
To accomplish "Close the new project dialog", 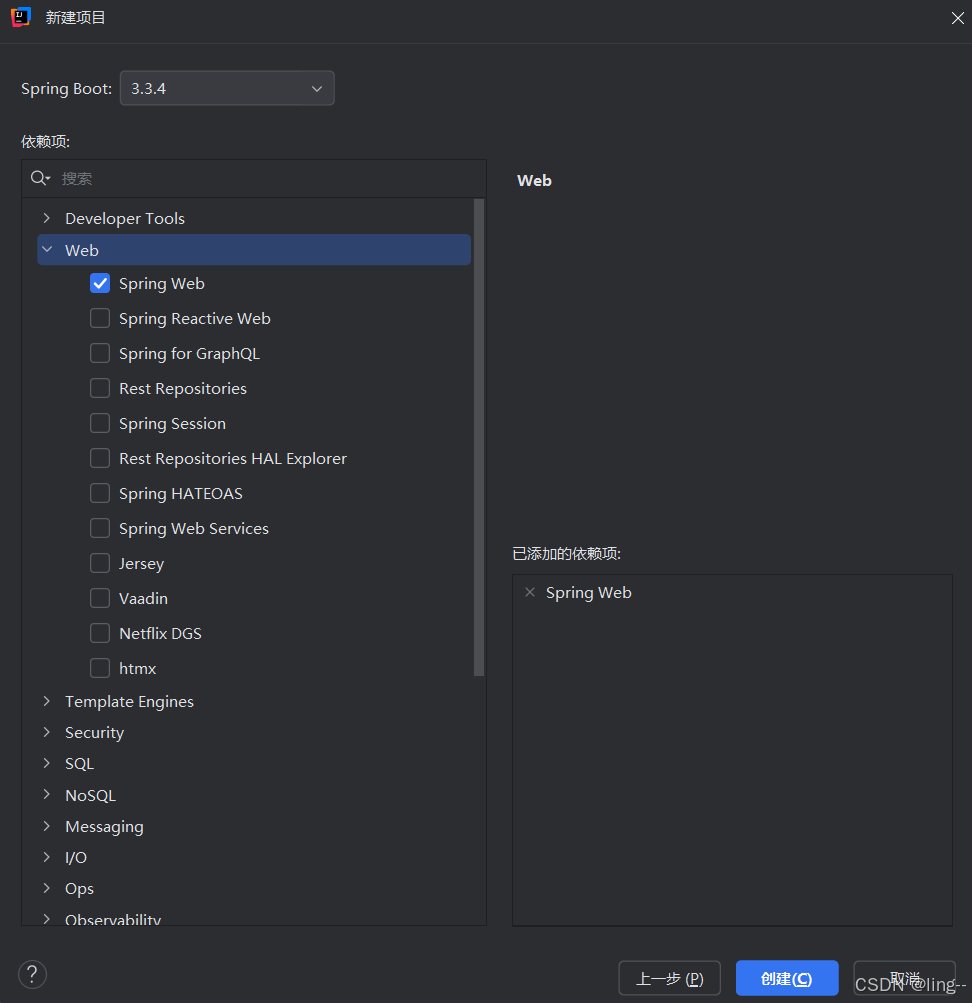I will [x=957, y=18].
